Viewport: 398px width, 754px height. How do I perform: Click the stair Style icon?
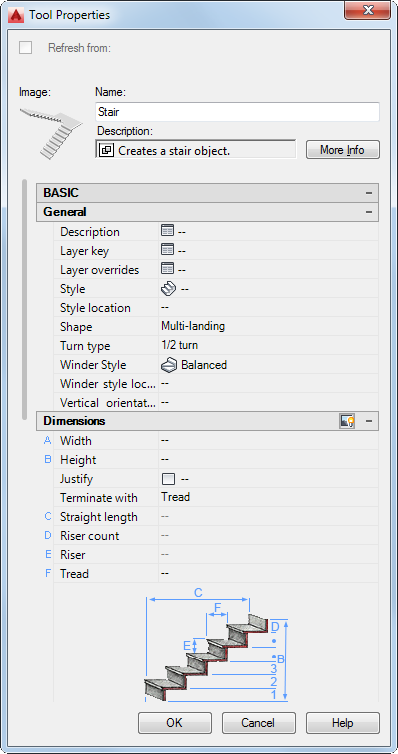(168, 289)
